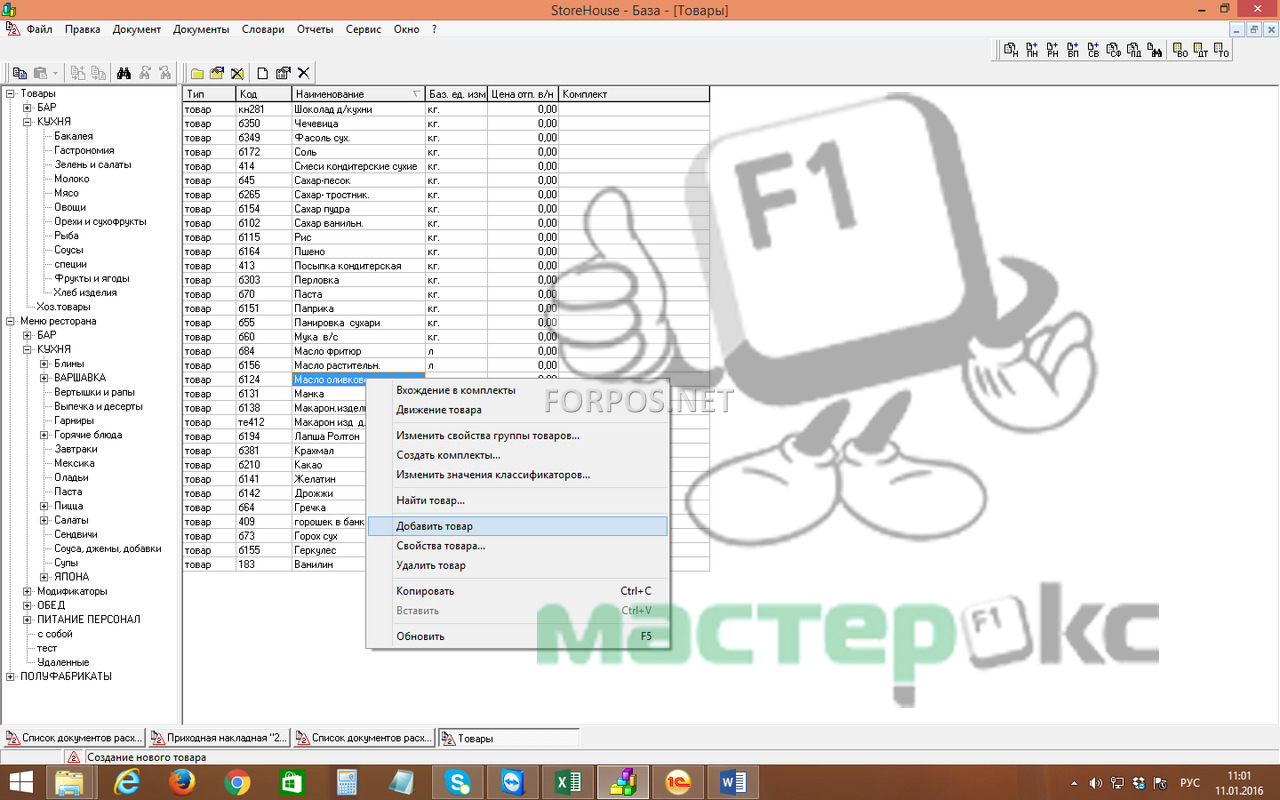Expand the Горячие блюда tree node

tap(44, 435)
